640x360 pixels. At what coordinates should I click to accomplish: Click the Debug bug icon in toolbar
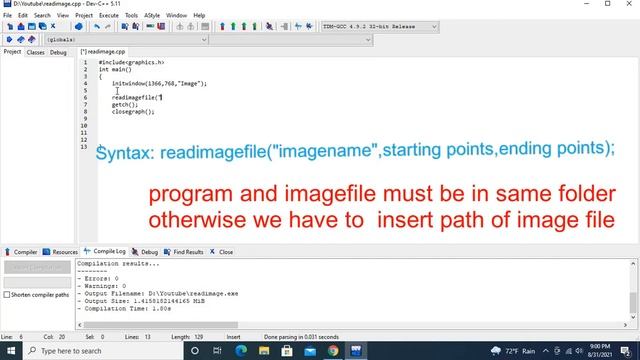pos(269,27)
